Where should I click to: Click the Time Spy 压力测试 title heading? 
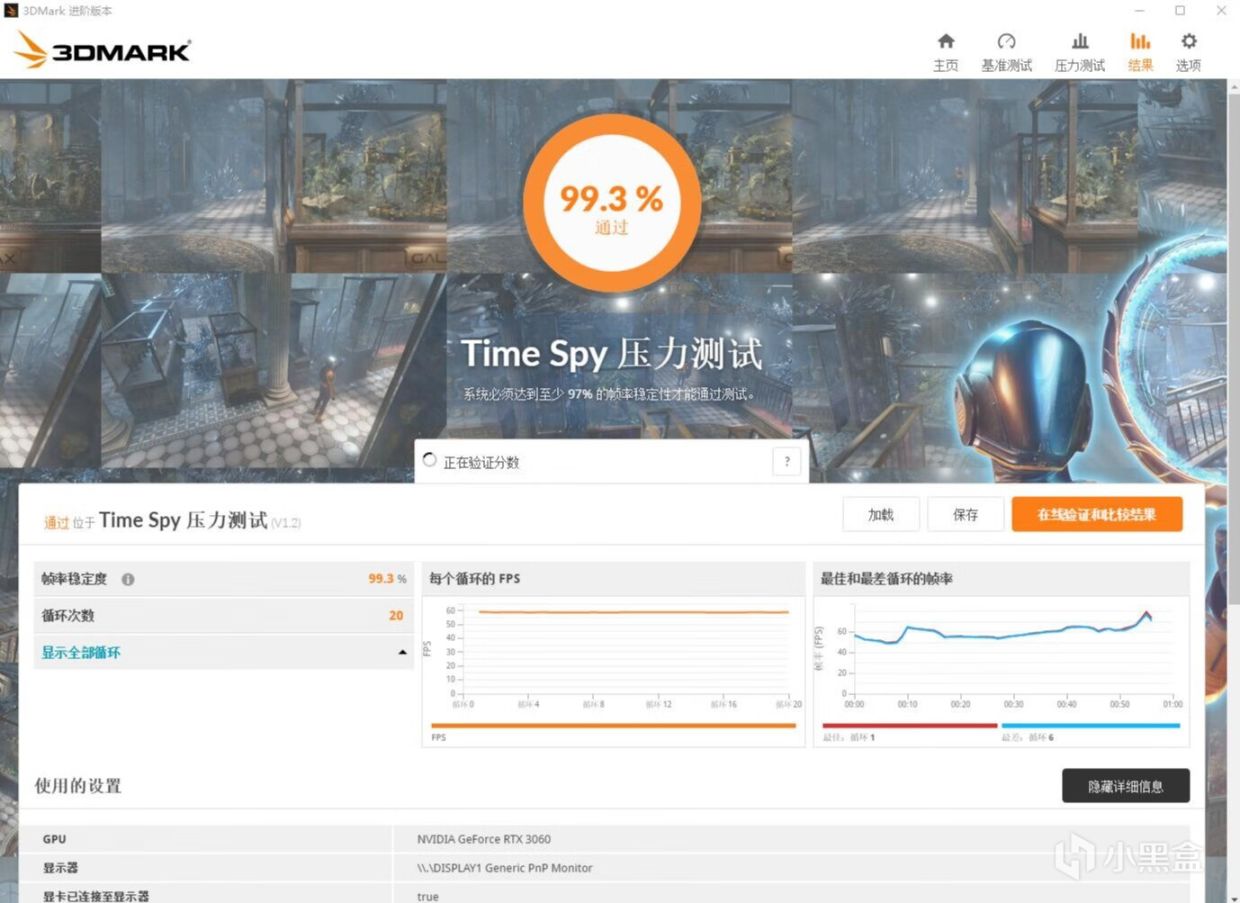point(611,354)
